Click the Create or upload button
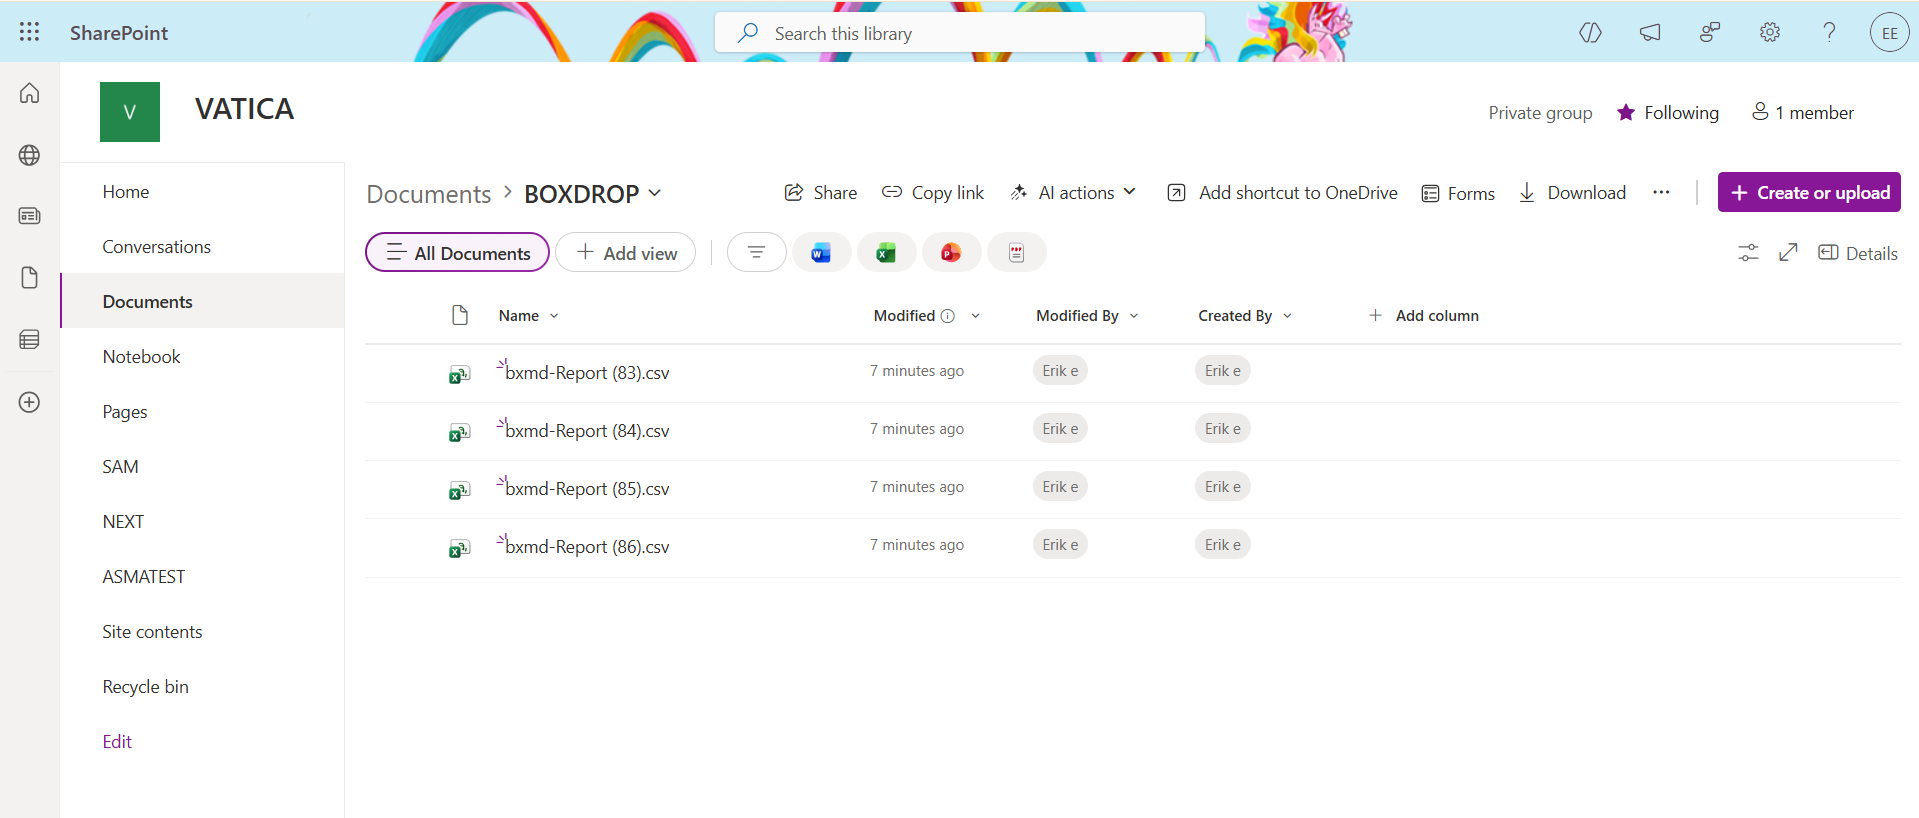This screenshot has width=1919, height=818. pyautogui.click(x=1809, y=192)
